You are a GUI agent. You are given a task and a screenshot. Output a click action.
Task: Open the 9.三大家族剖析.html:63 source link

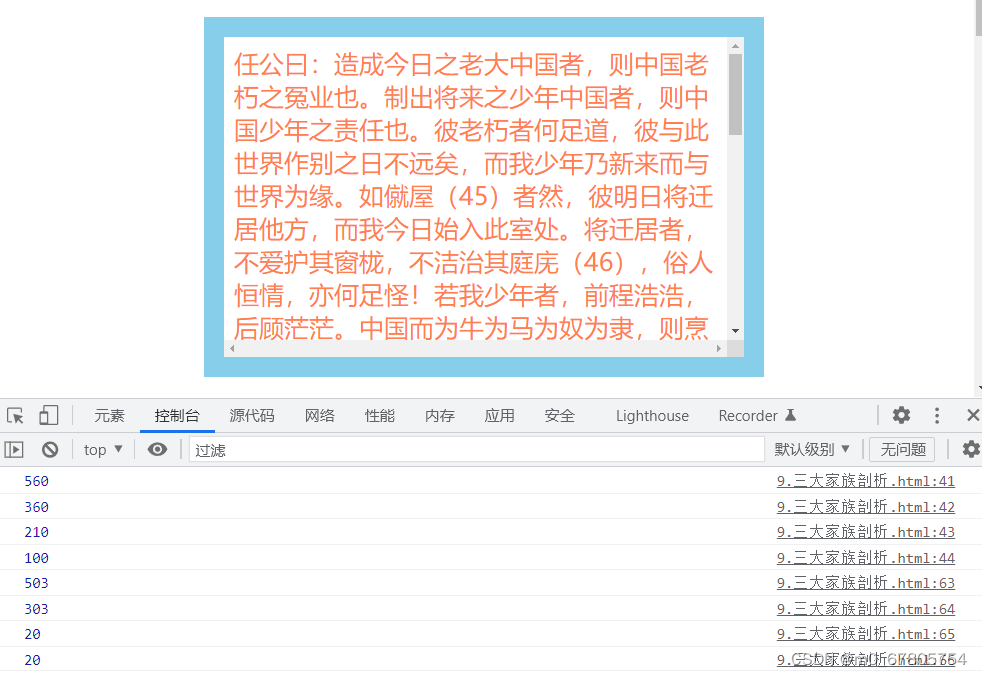coord(865,583)
